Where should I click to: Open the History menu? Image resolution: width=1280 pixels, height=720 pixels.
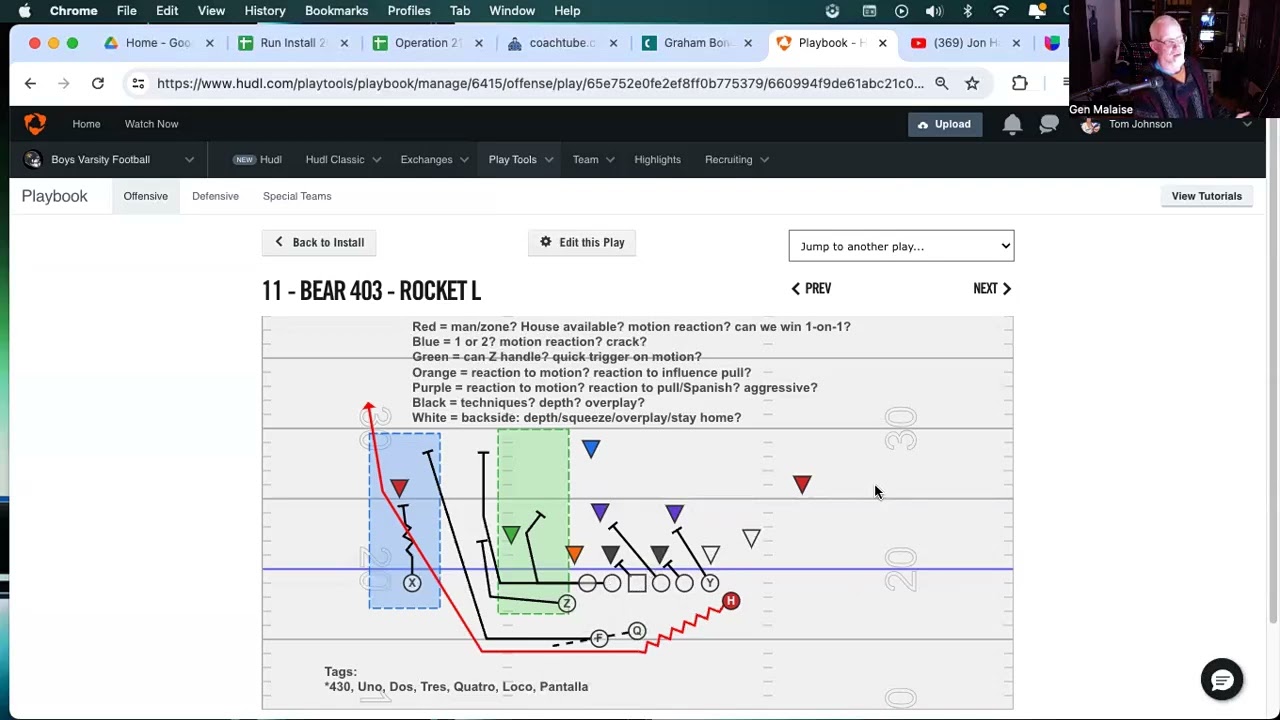[265, 11]
